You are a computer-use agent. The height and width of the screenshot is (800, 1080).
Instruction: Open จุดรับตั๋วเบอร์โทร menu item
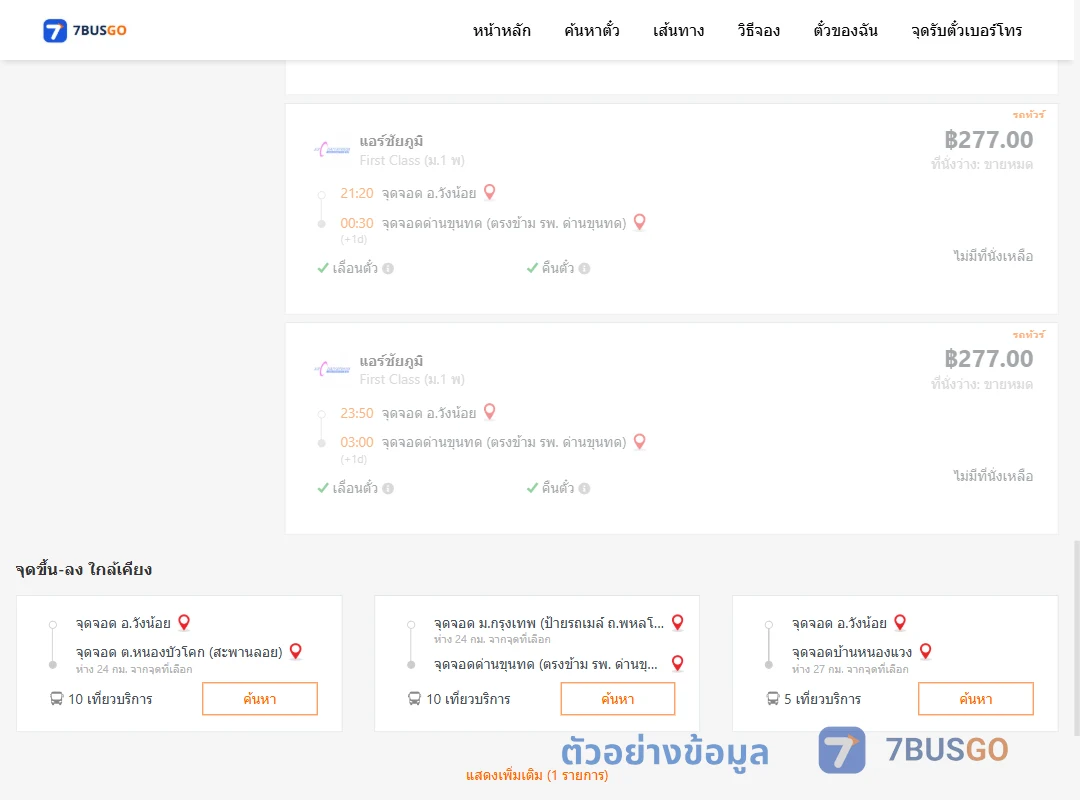pos(966,30)
